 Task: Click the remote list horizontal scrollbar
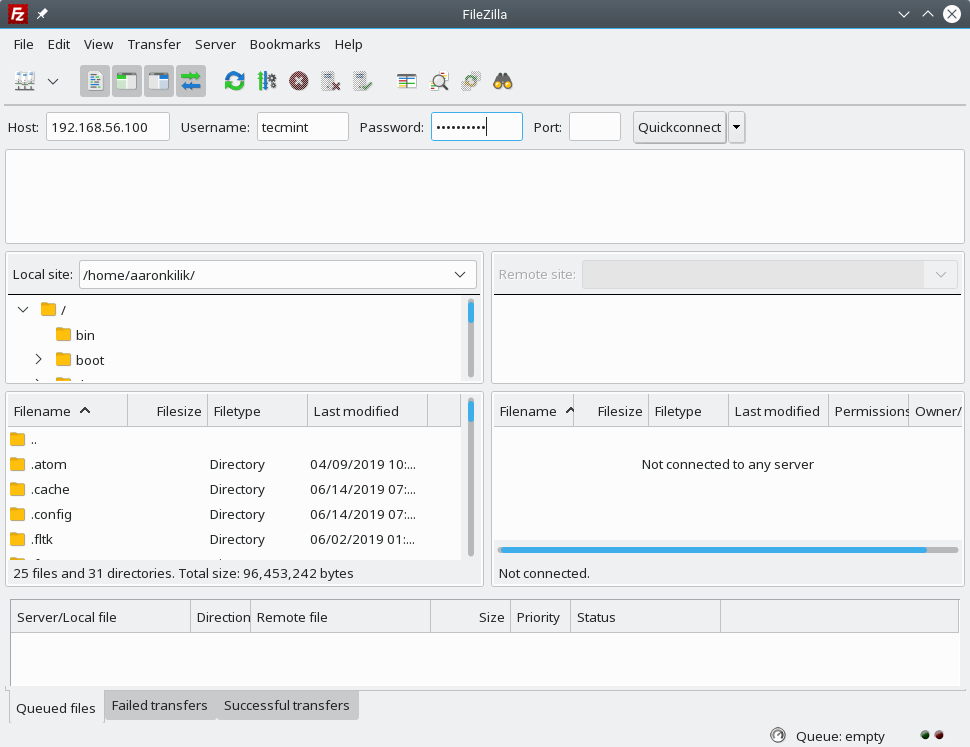tap(712, 550)
